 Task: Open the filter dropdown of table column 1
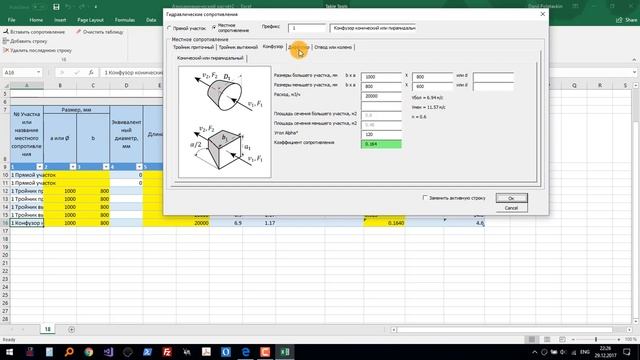(40, 167)
